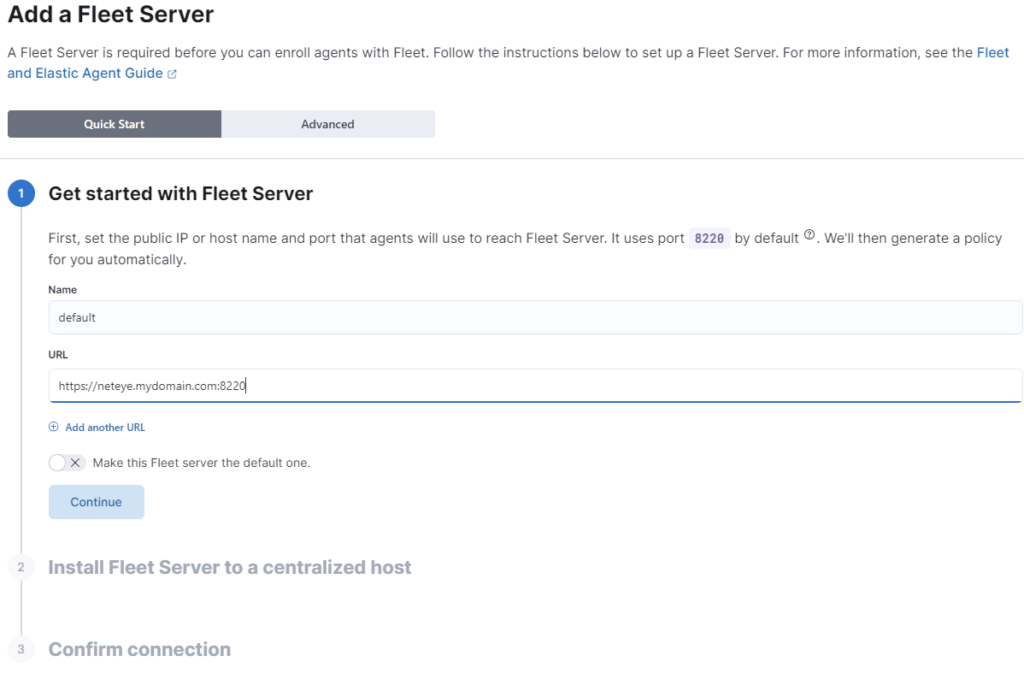Click the external link icon after Agent Guide
The image size is (1024, 697).
click(x=172, y=74)
